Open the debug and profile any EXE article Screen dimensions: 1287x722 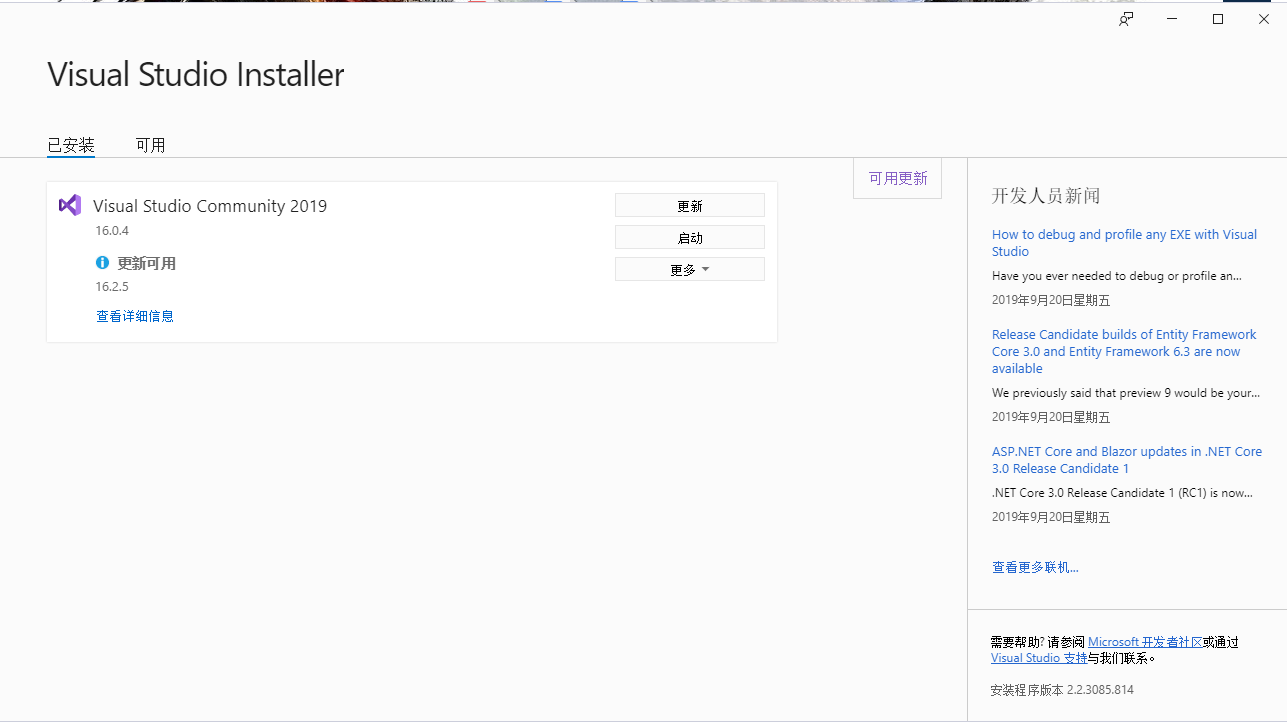click(1124, 243)
